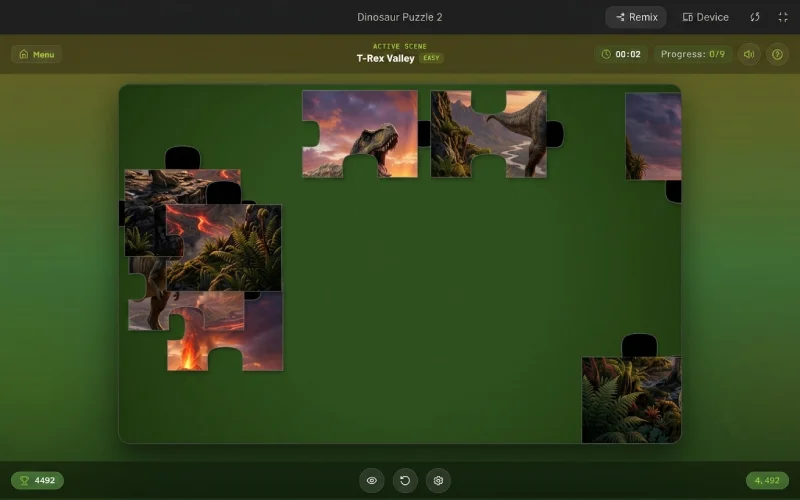This screenshot has width=800, height=500.
Task: Click the timer showing 00:02
Action: [621, 54]
